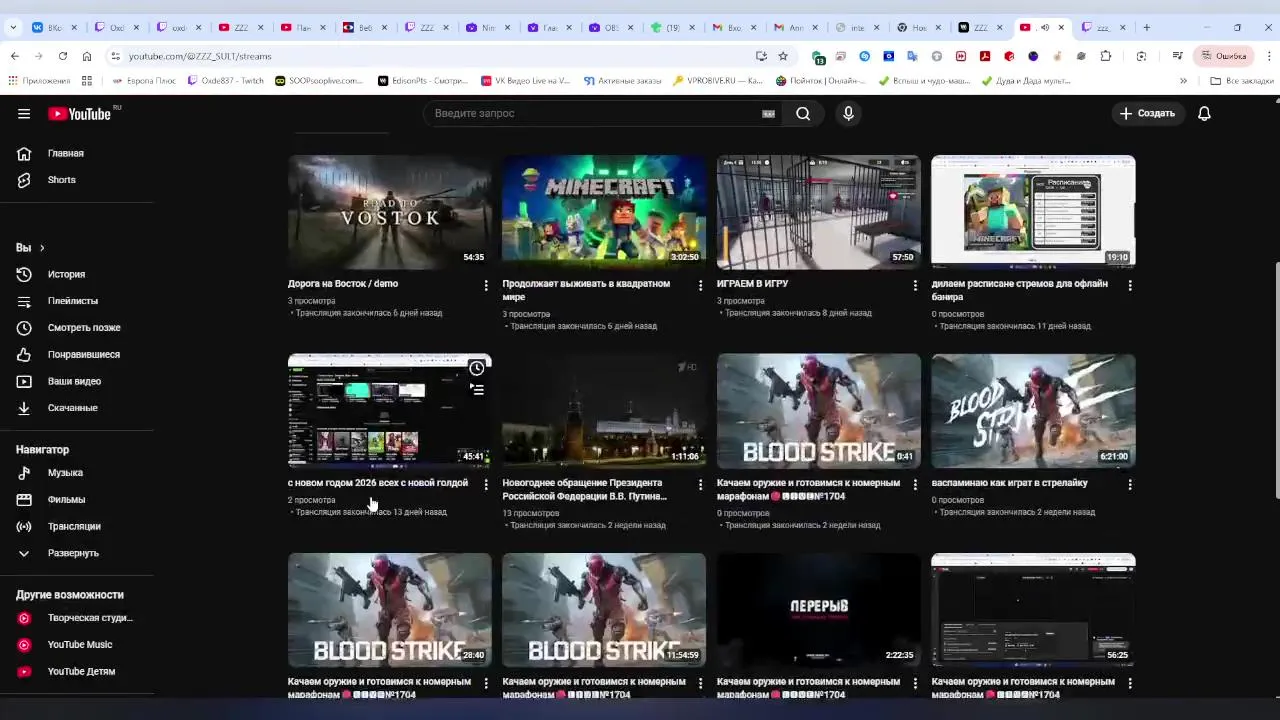
Task: Bookmark this page with star icon
Action: click(x=783, y=56)
